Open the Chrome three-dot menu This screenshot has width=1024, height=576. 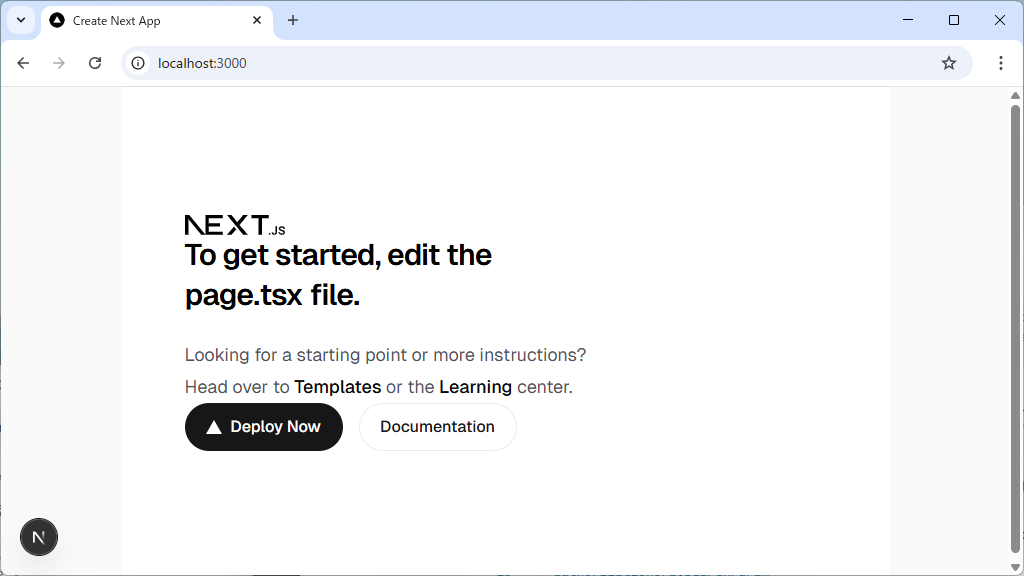tap(1000, 63)
